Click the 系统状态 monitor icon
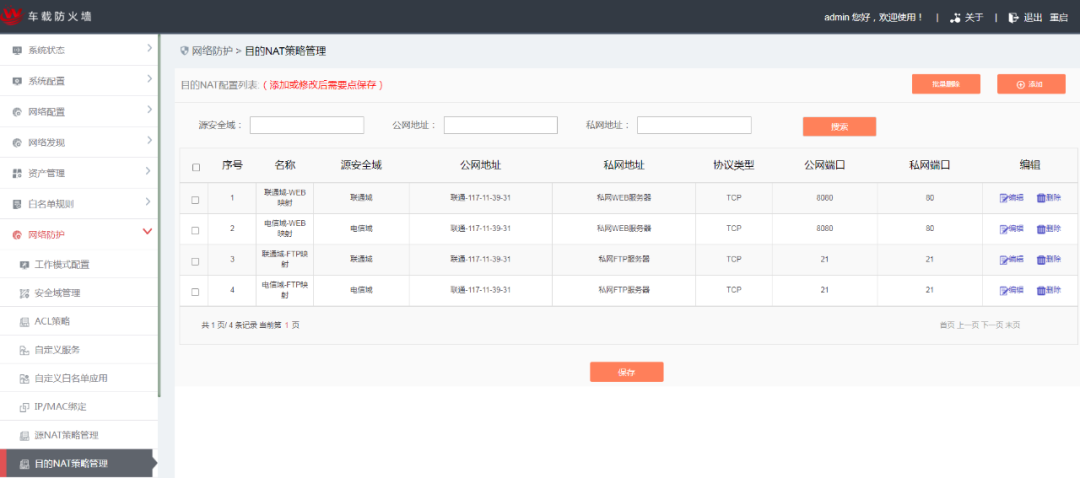 (17, 50)
